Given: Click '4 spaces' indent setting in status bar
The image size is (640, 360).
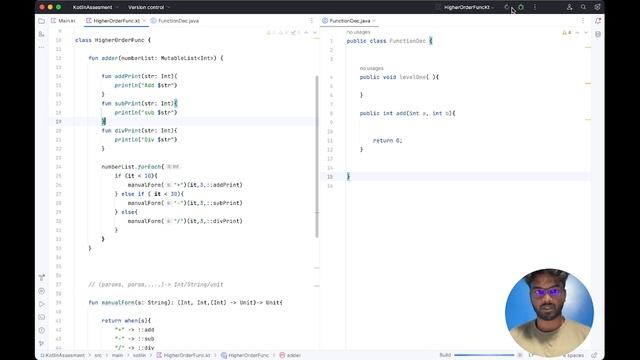Looking at the screenshot, I should point(574,356).
